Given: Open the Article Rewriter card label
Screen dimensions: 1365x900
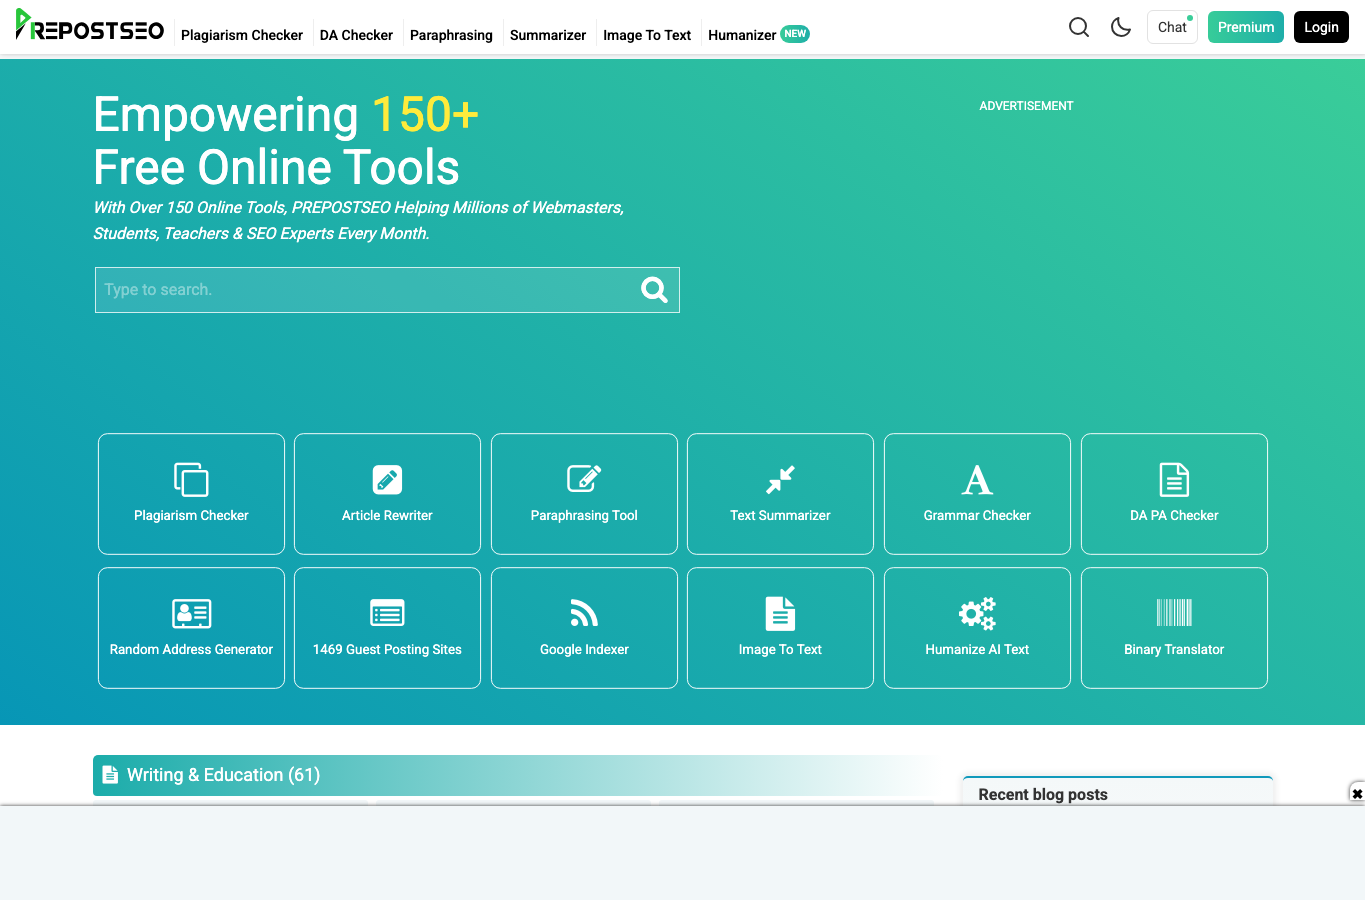Looking at the screenshot, I should pos(387,515).
